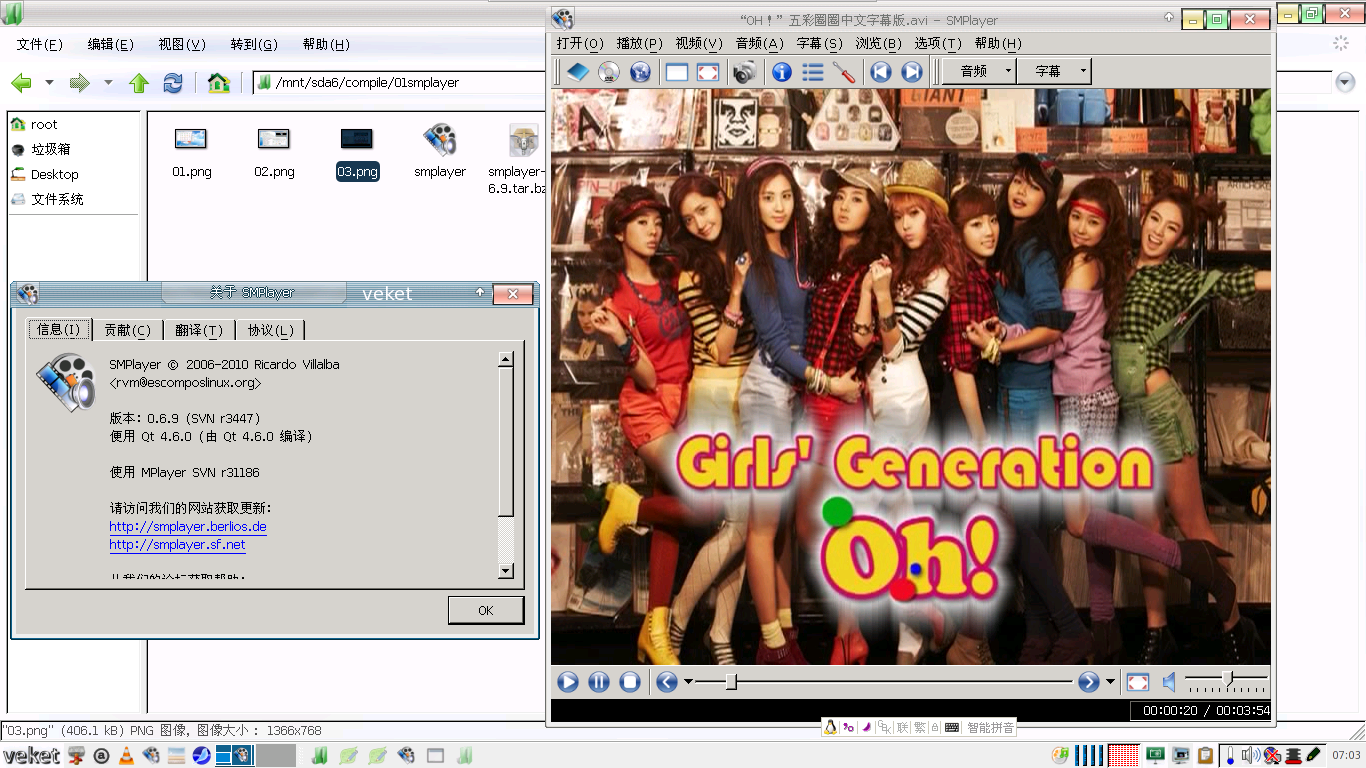Open the 选项(T) menu in SMPlayer
Image resolution: width=1366 pixels, height=768 pixels.
click(938, 43)
